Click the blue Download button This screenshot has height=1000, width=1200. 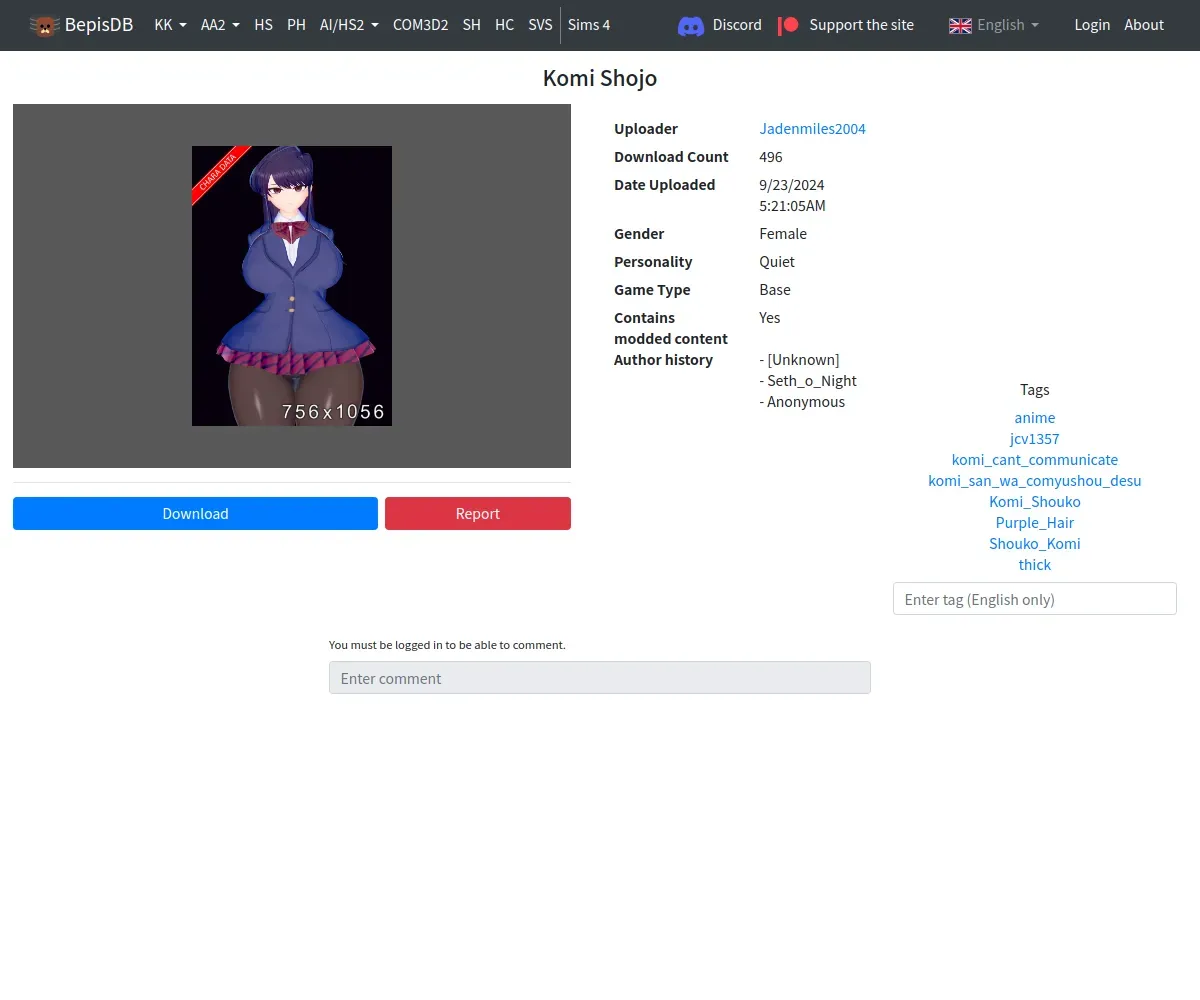coord(195,513)
